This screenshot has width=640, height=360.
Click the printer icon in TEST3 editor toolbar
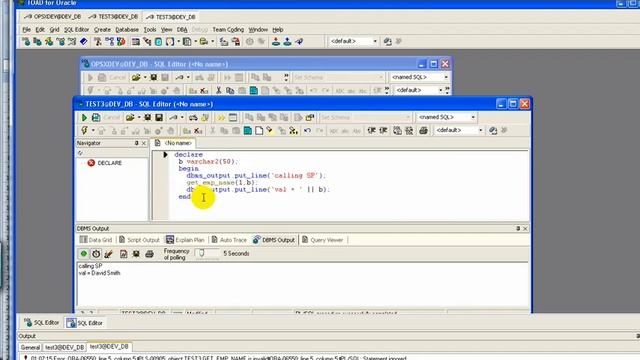(x=423, y=131)
